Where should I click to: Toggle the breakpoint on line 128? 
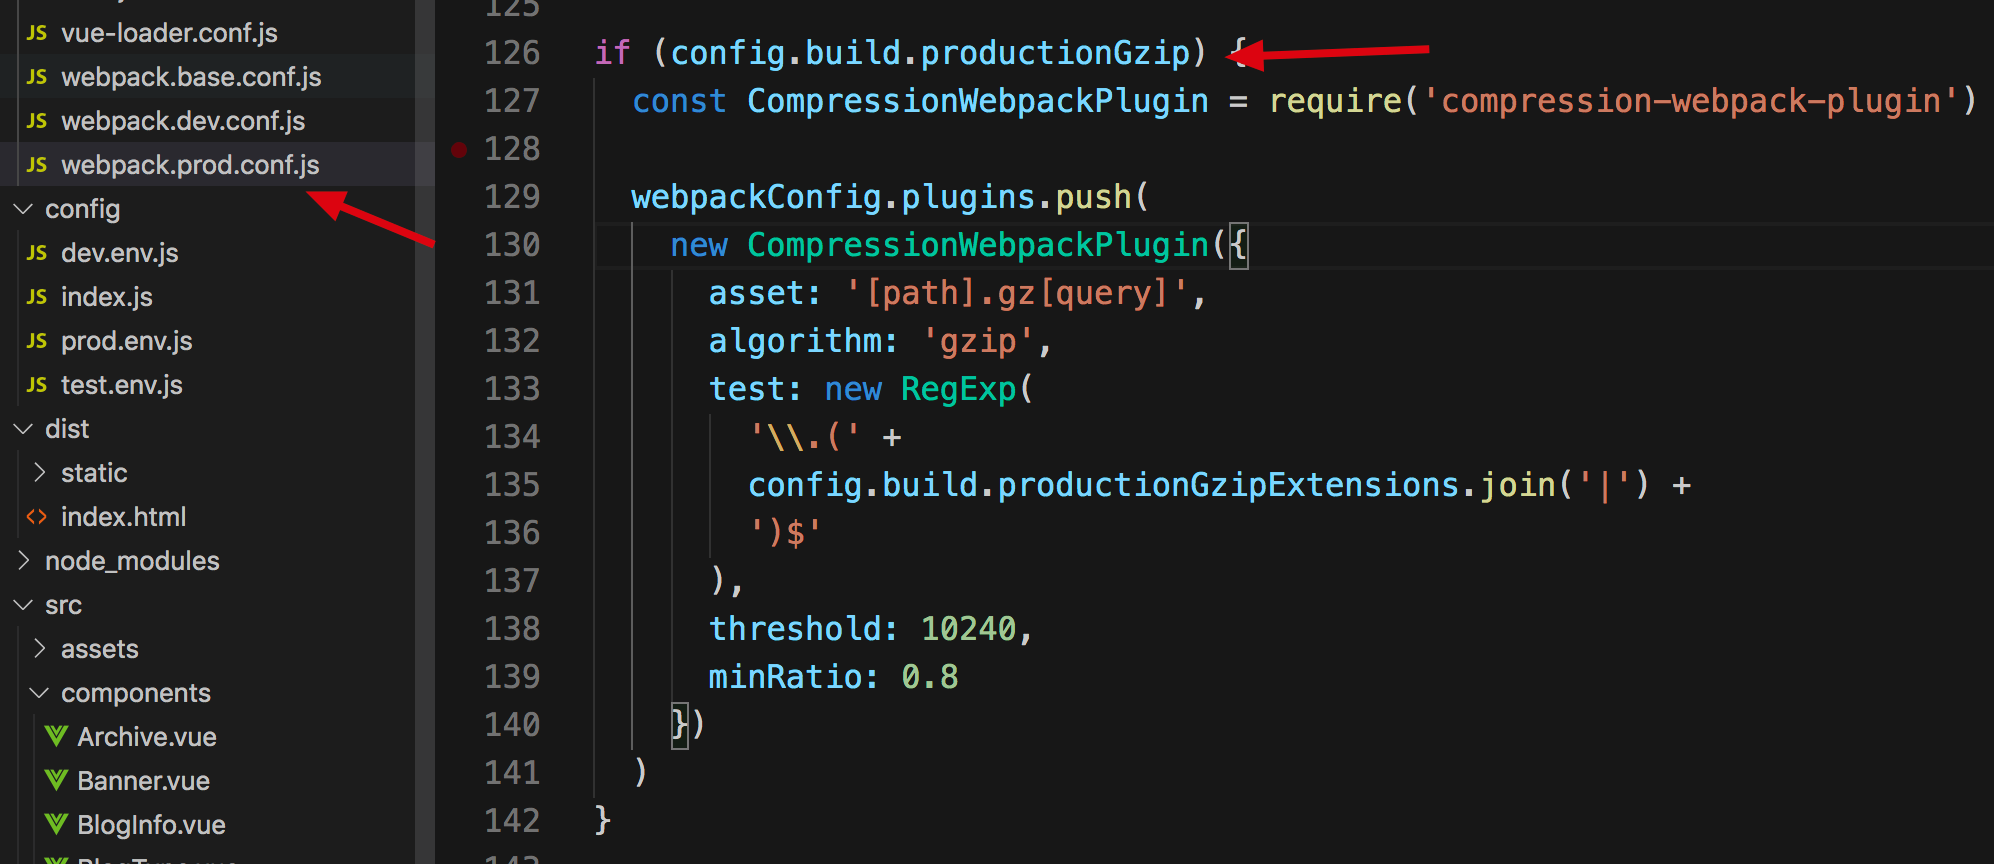pyautogui.click(x=459, y=148)
